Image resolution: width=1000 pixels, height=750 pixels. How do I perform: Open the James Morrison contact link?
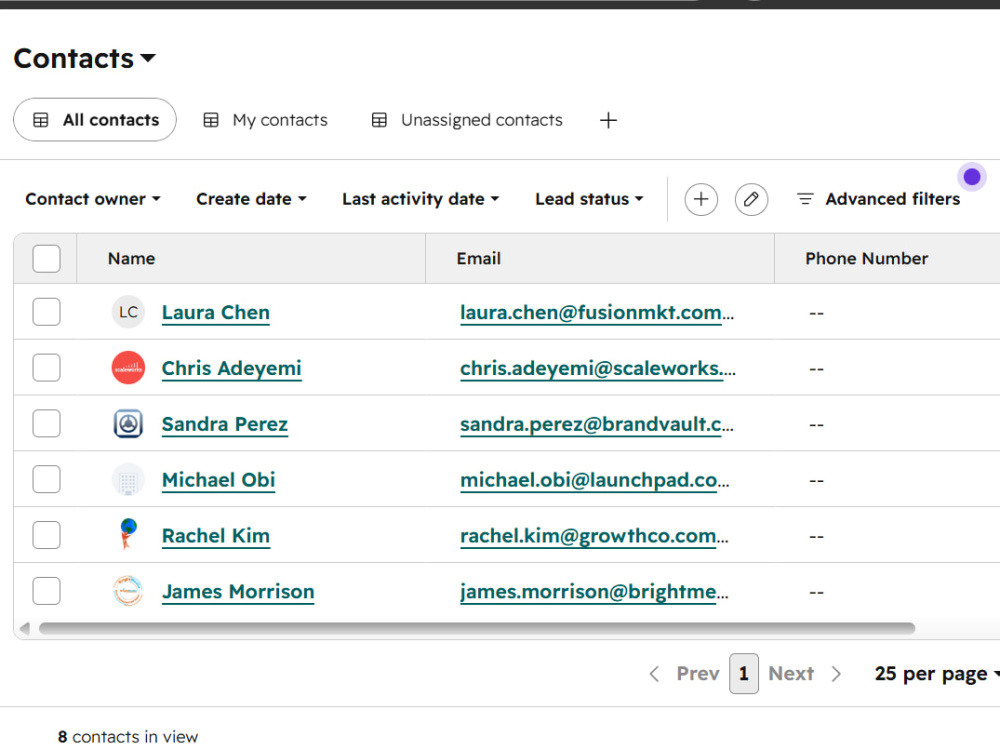(x=238, y=592)
